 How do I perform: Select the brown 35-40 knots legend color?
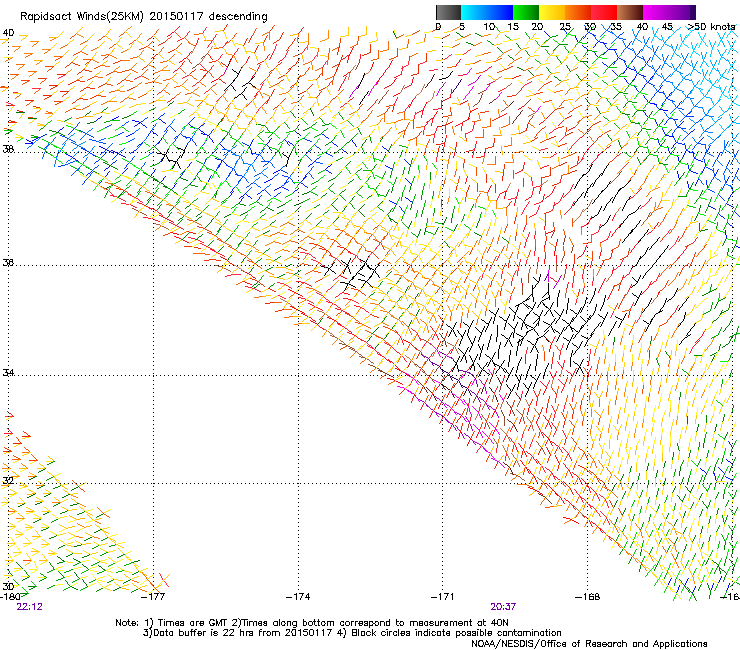tap(630, 12)
